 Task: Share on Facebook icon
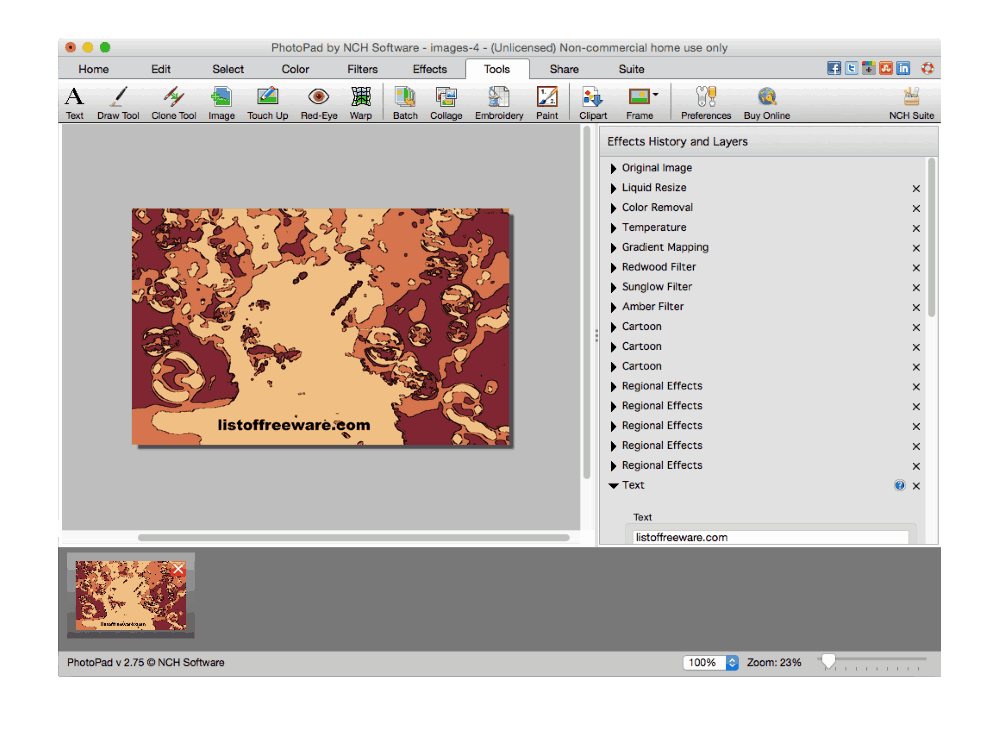(x=834, y=68)
